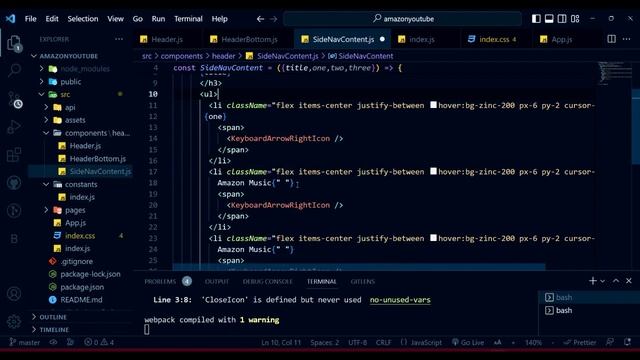The image size is (640, 360).
Task: Expand the TIMELINE section
Action: pos(50,329)
